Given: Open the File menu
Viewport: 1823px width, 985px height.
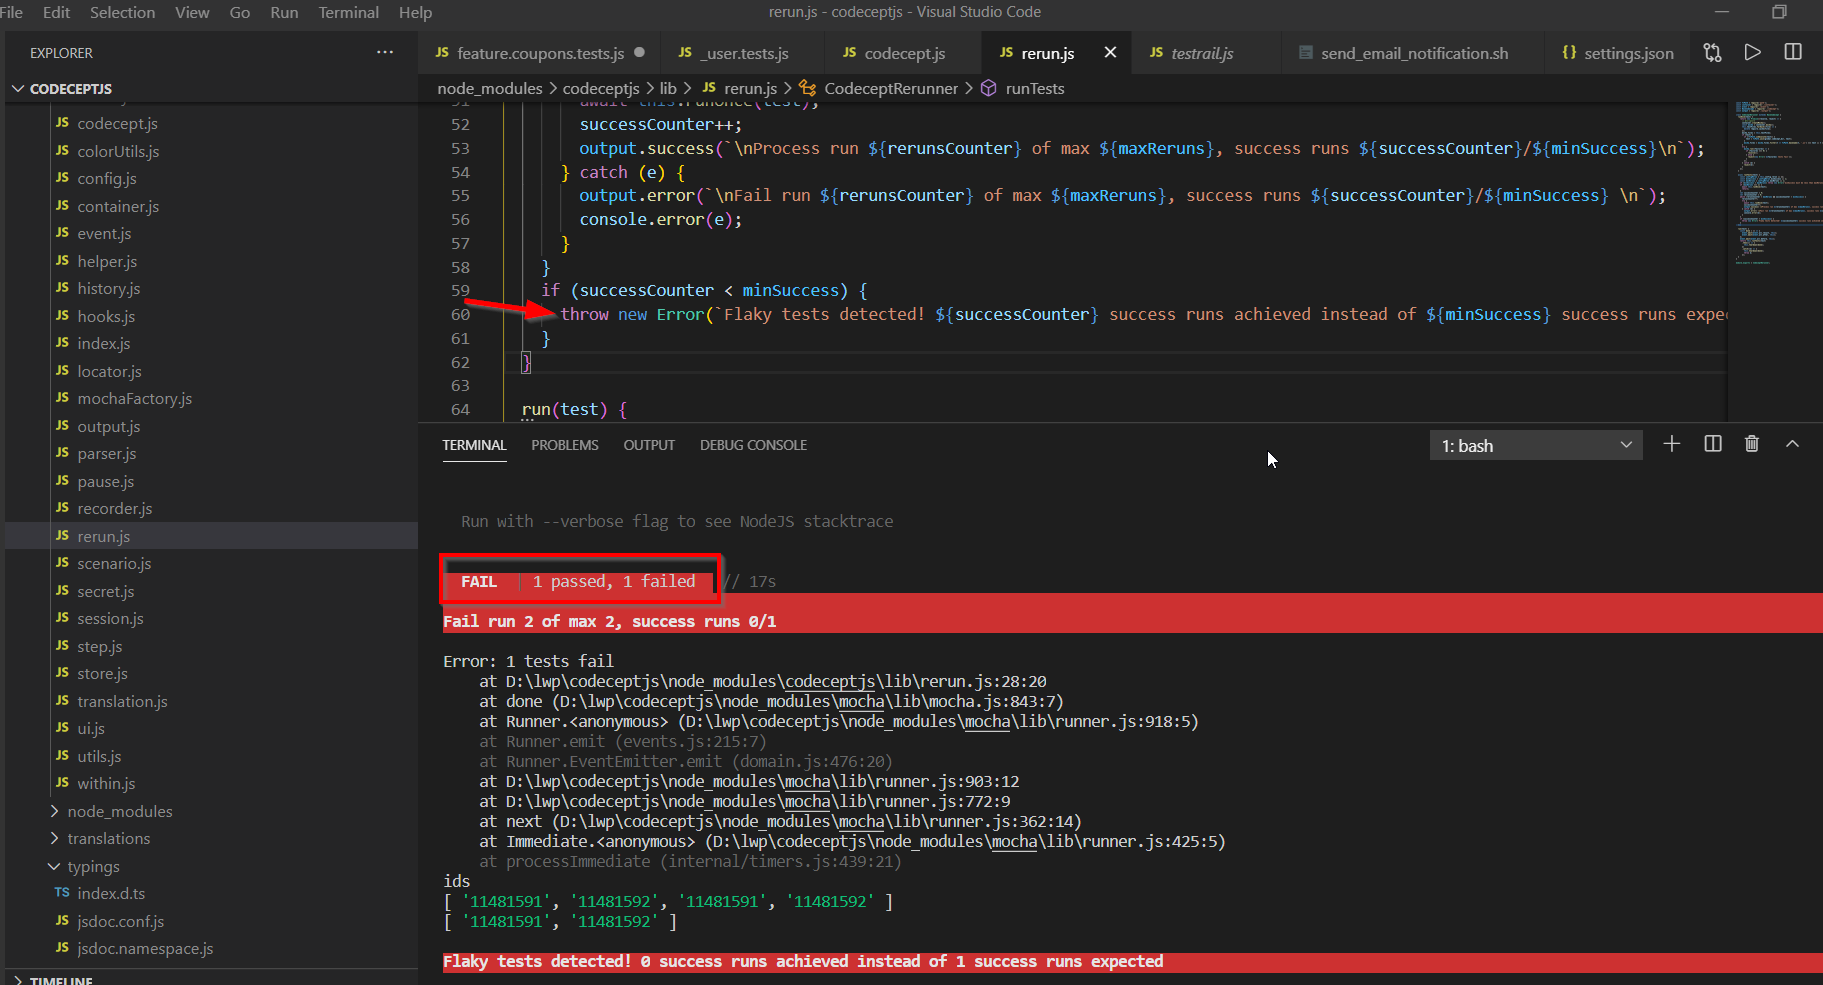Looking at the screenshot, I should click(x=11, y=12).
